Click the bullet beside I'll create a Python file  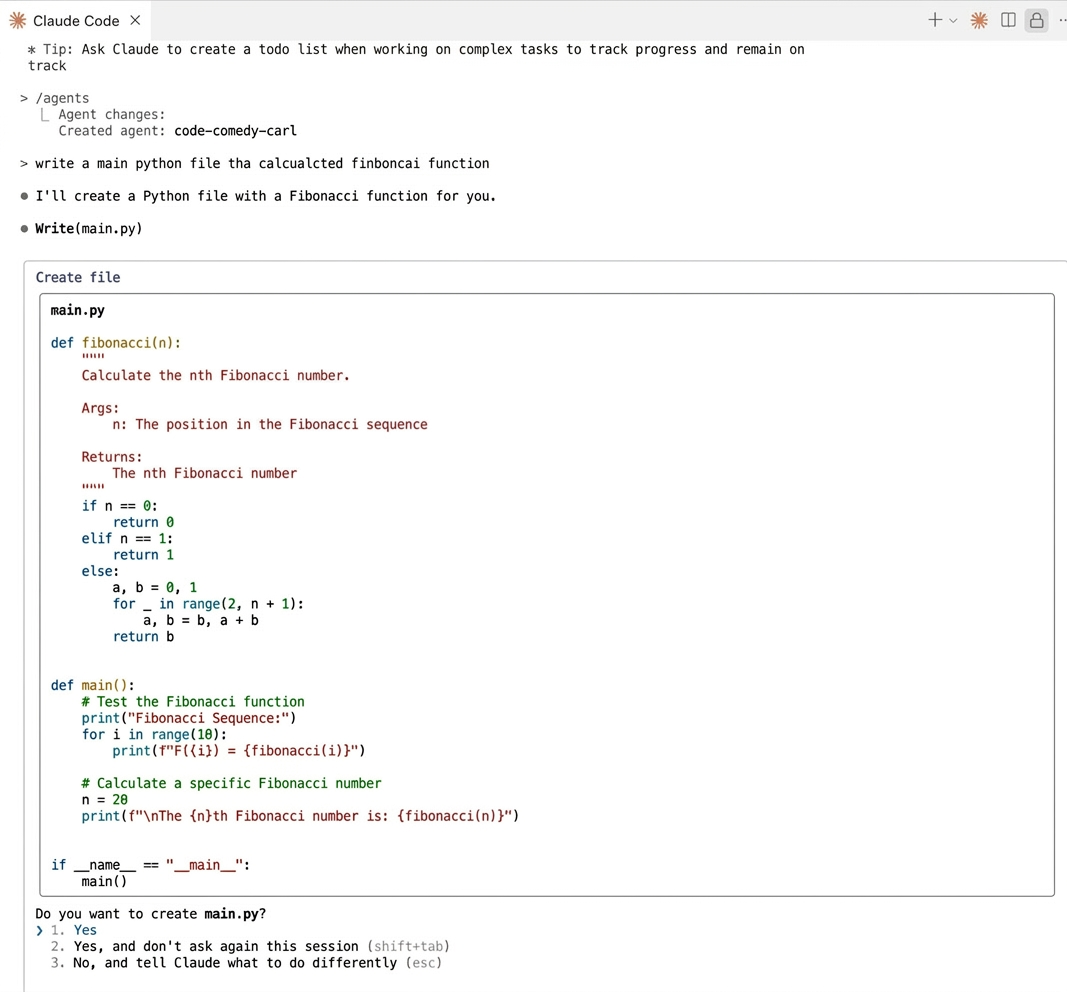[x=24, y=197]
